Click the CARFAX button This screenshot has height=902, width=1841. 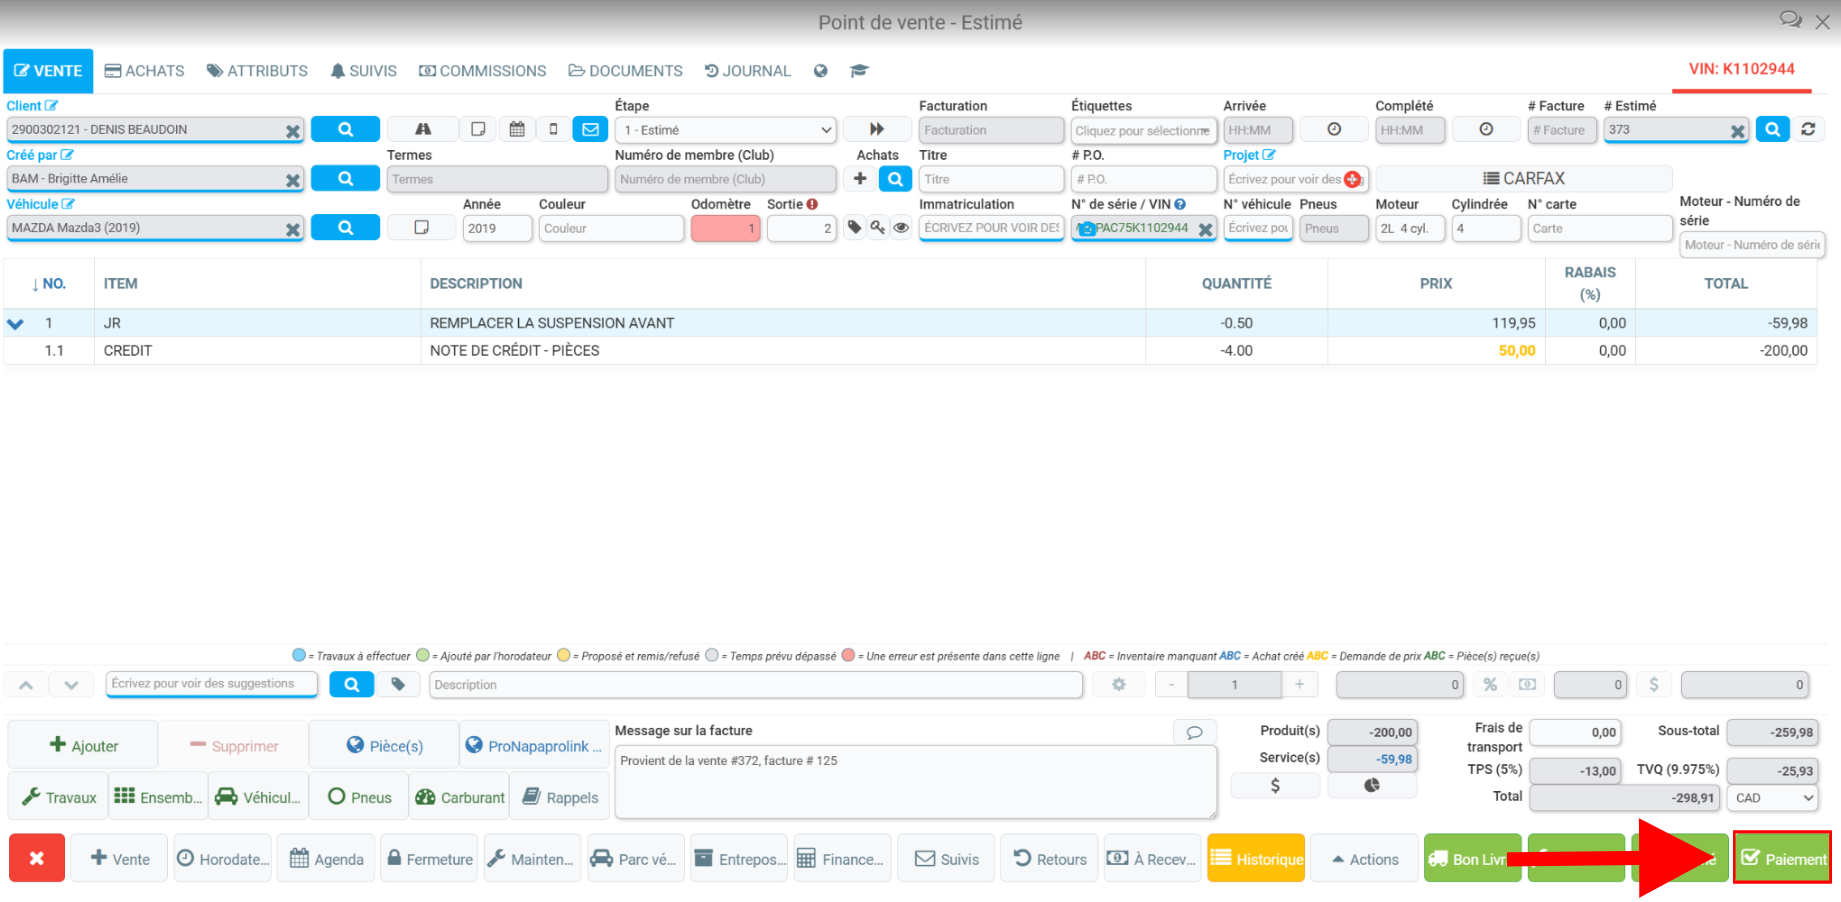tap(1524, 178)
